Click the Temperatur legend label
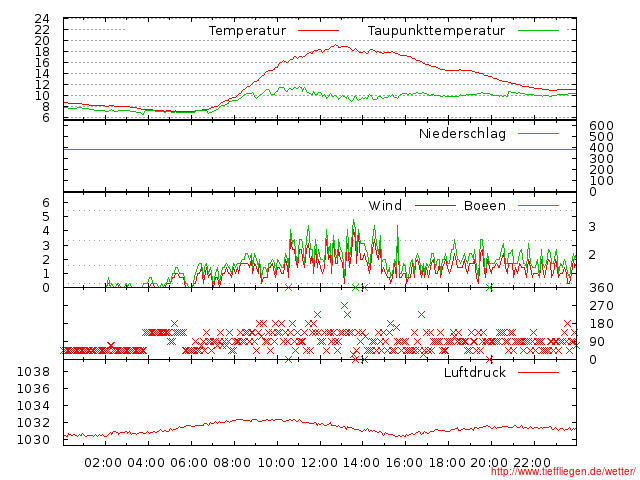 [247, 31]
